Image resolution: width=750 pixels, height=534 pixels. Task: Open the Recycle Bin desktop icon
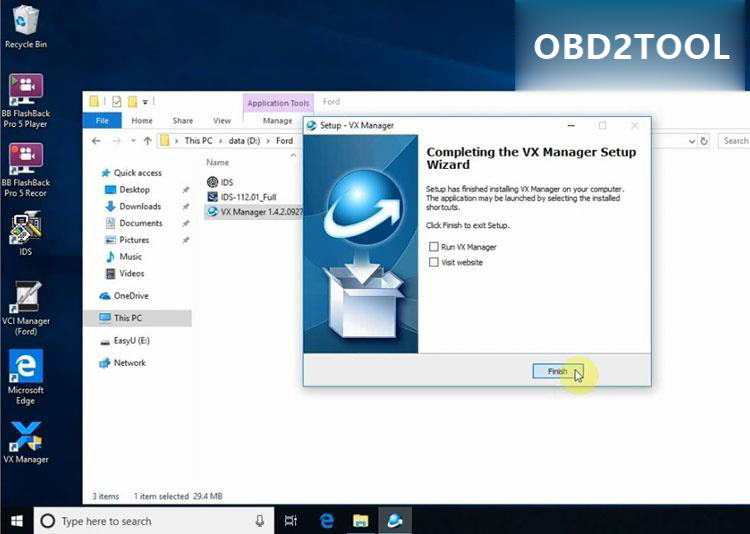click(25, 26)
